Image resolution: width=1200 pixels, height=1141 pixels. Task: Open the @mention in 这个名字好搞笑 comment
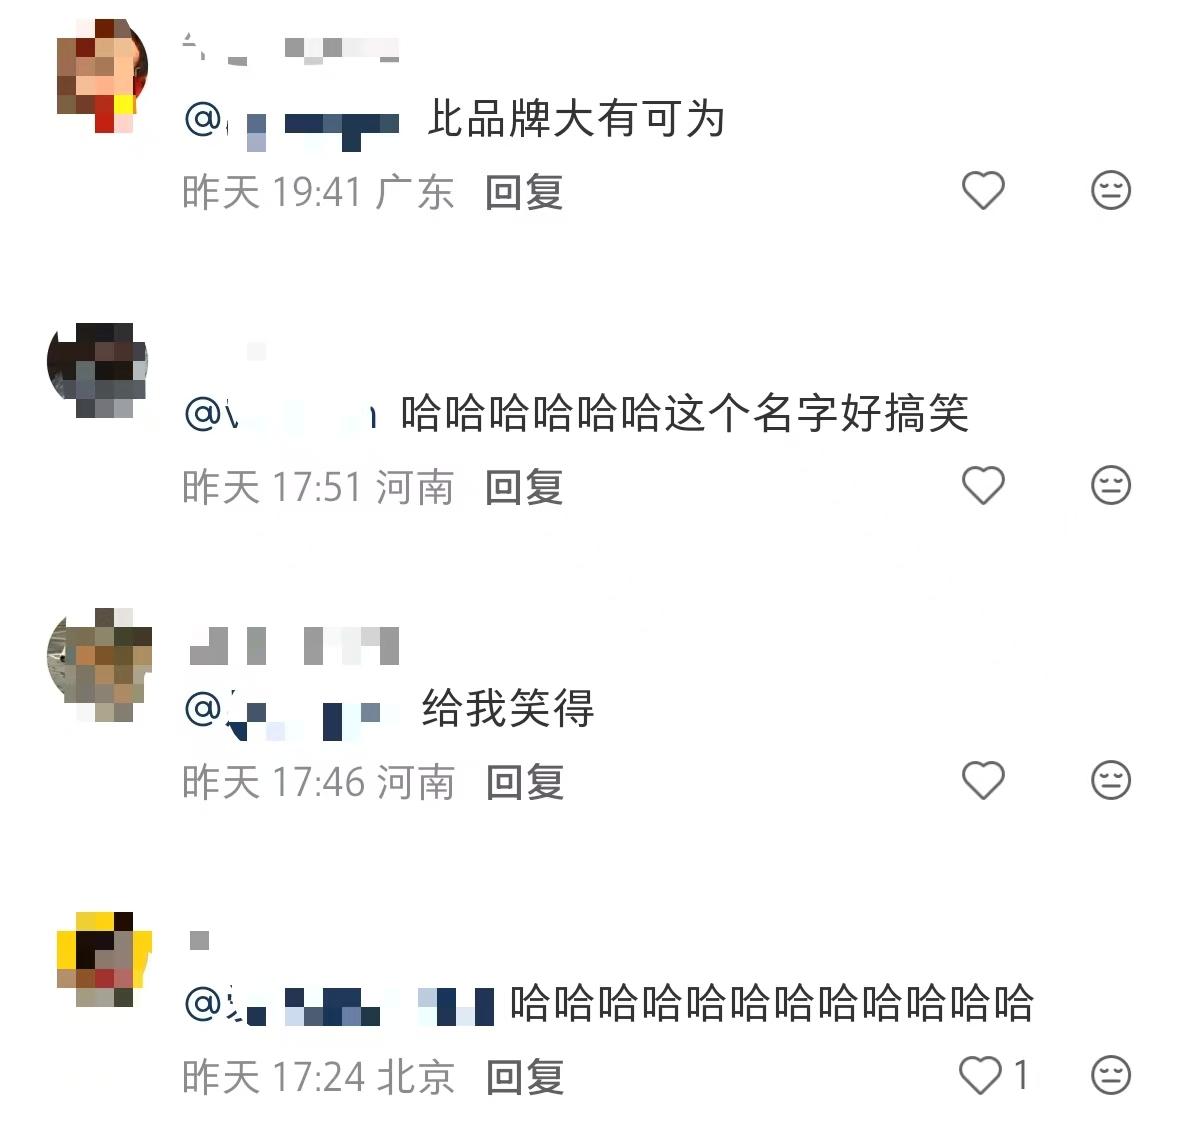point(280,414)
